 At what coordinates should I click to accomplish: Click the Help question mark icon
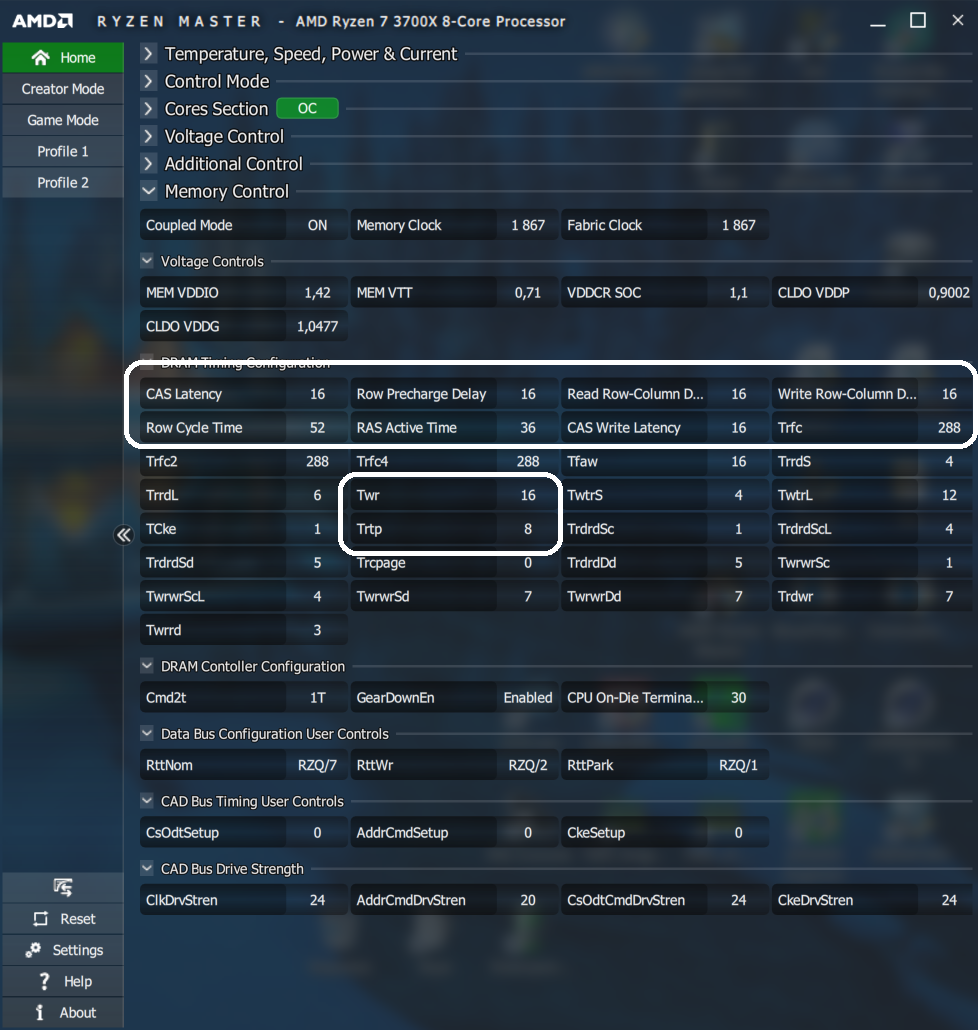tap(44, 981)
